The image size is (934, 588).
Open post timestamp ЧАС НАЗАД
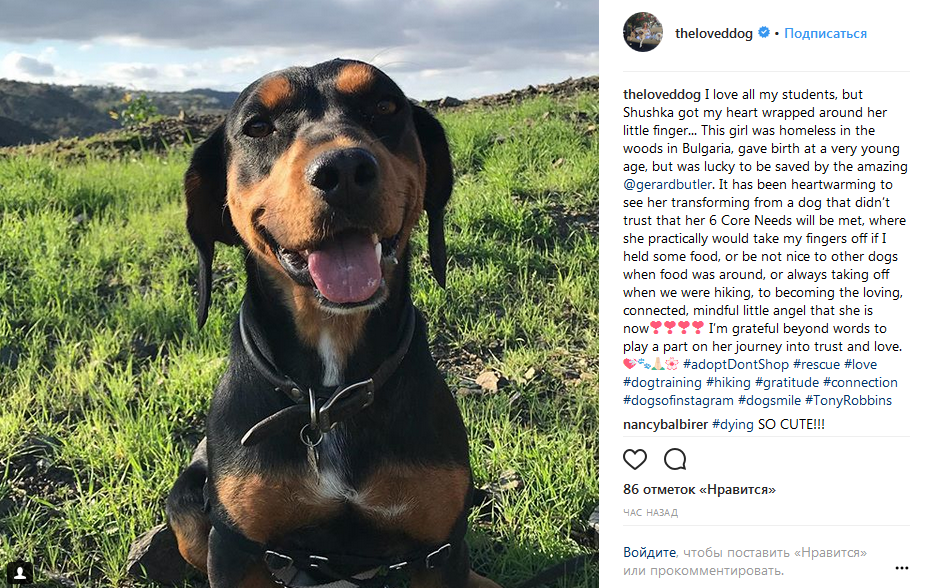click(x=650, y=512)
